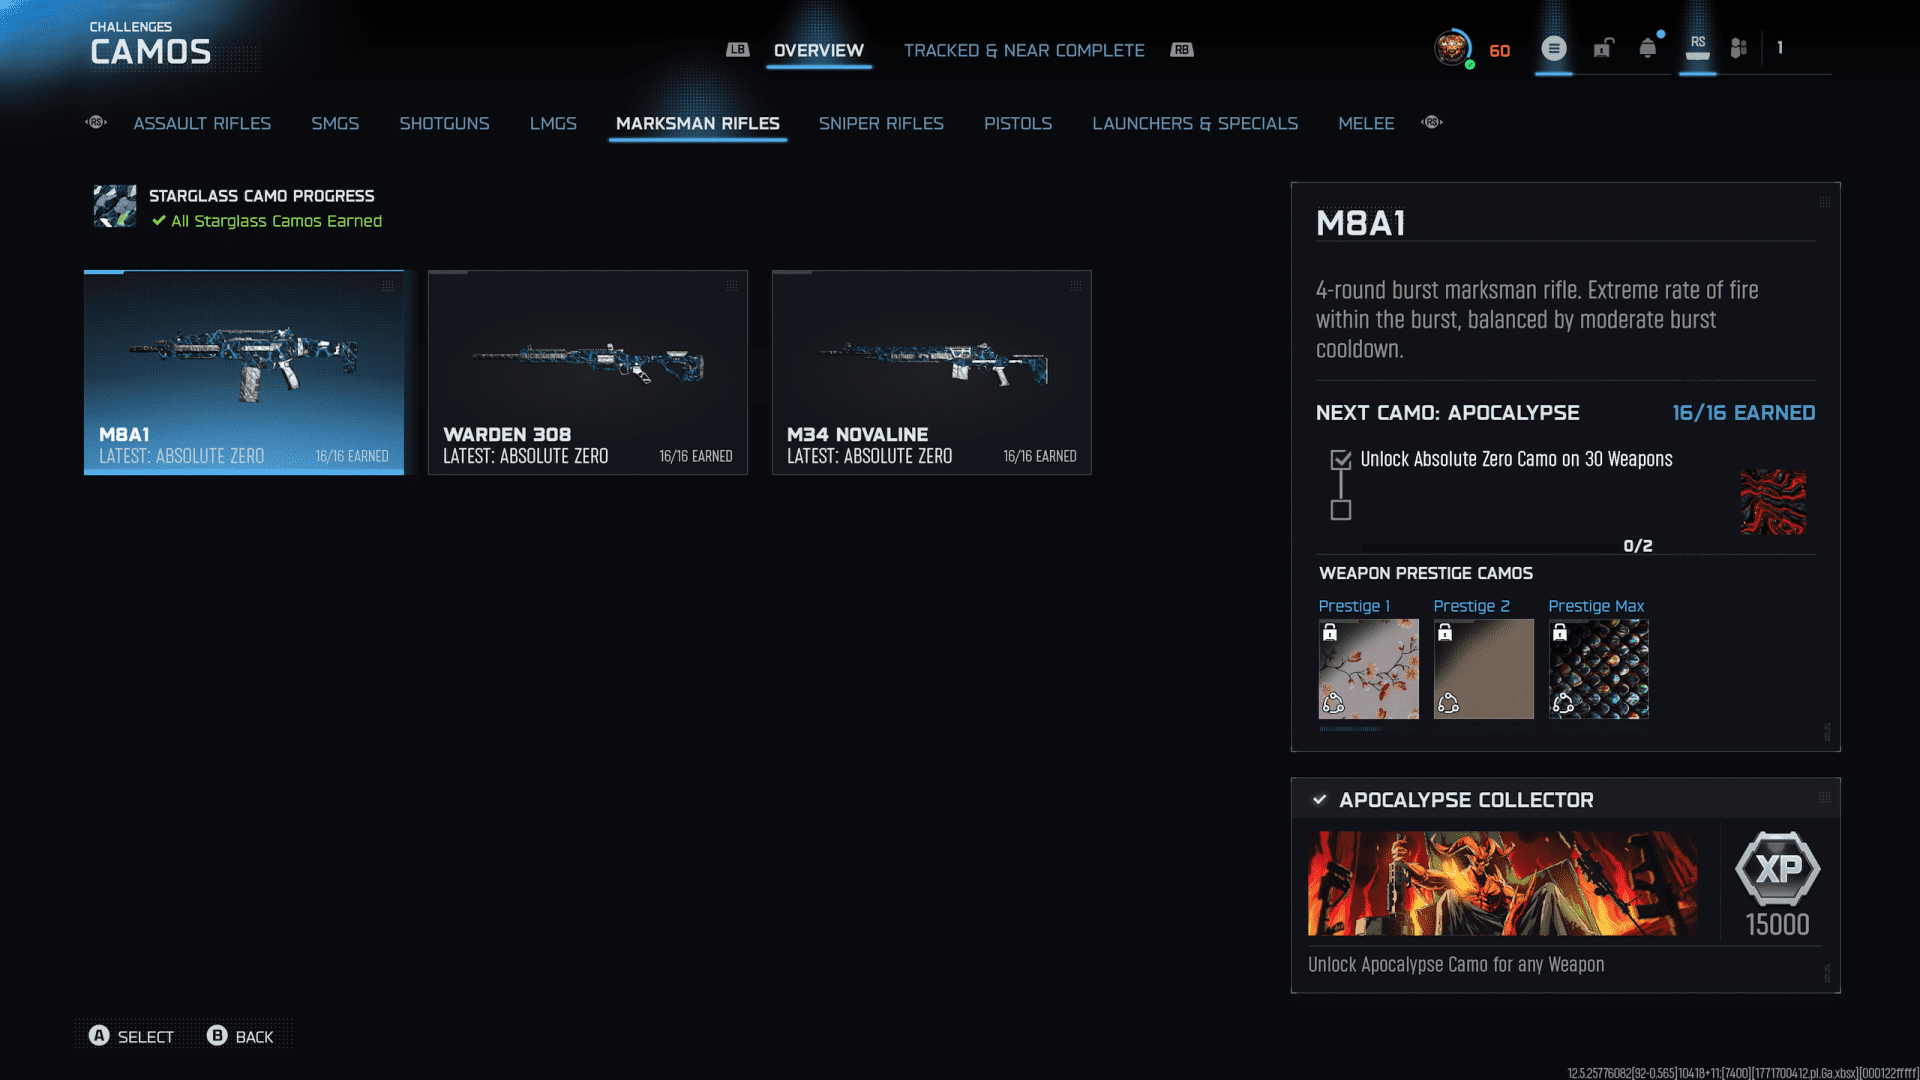Open the main menu hamburger icon

1553,48
